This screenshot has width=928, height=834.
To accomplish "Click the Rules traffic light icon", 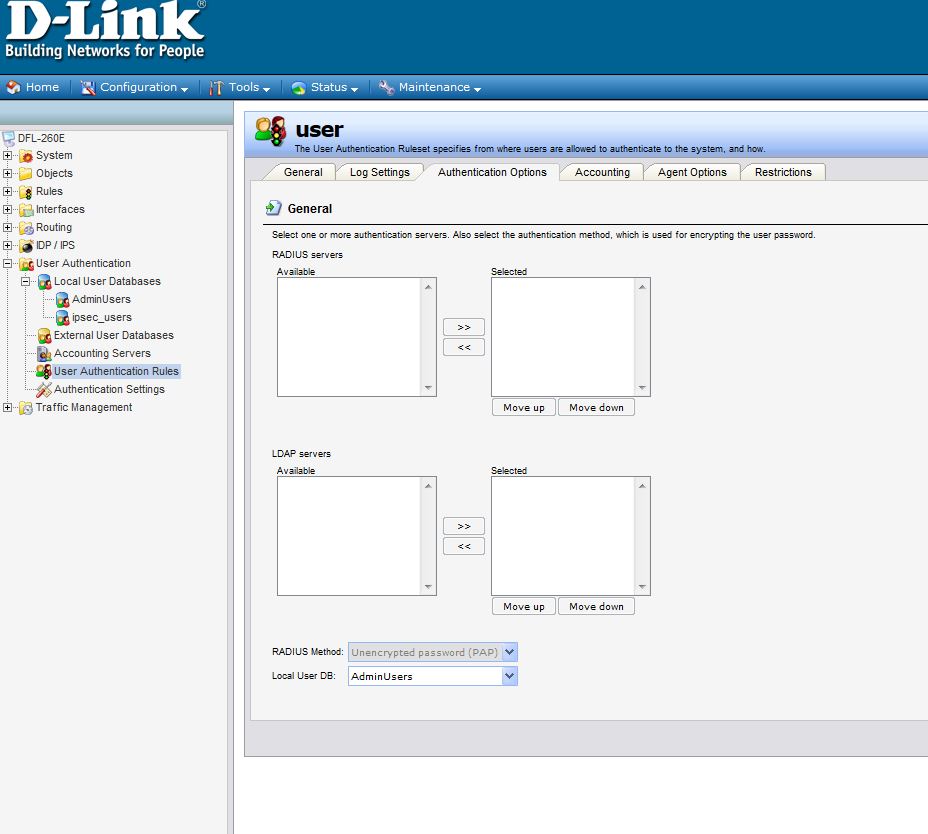I will pyautogui.click(x=26, y=192).
